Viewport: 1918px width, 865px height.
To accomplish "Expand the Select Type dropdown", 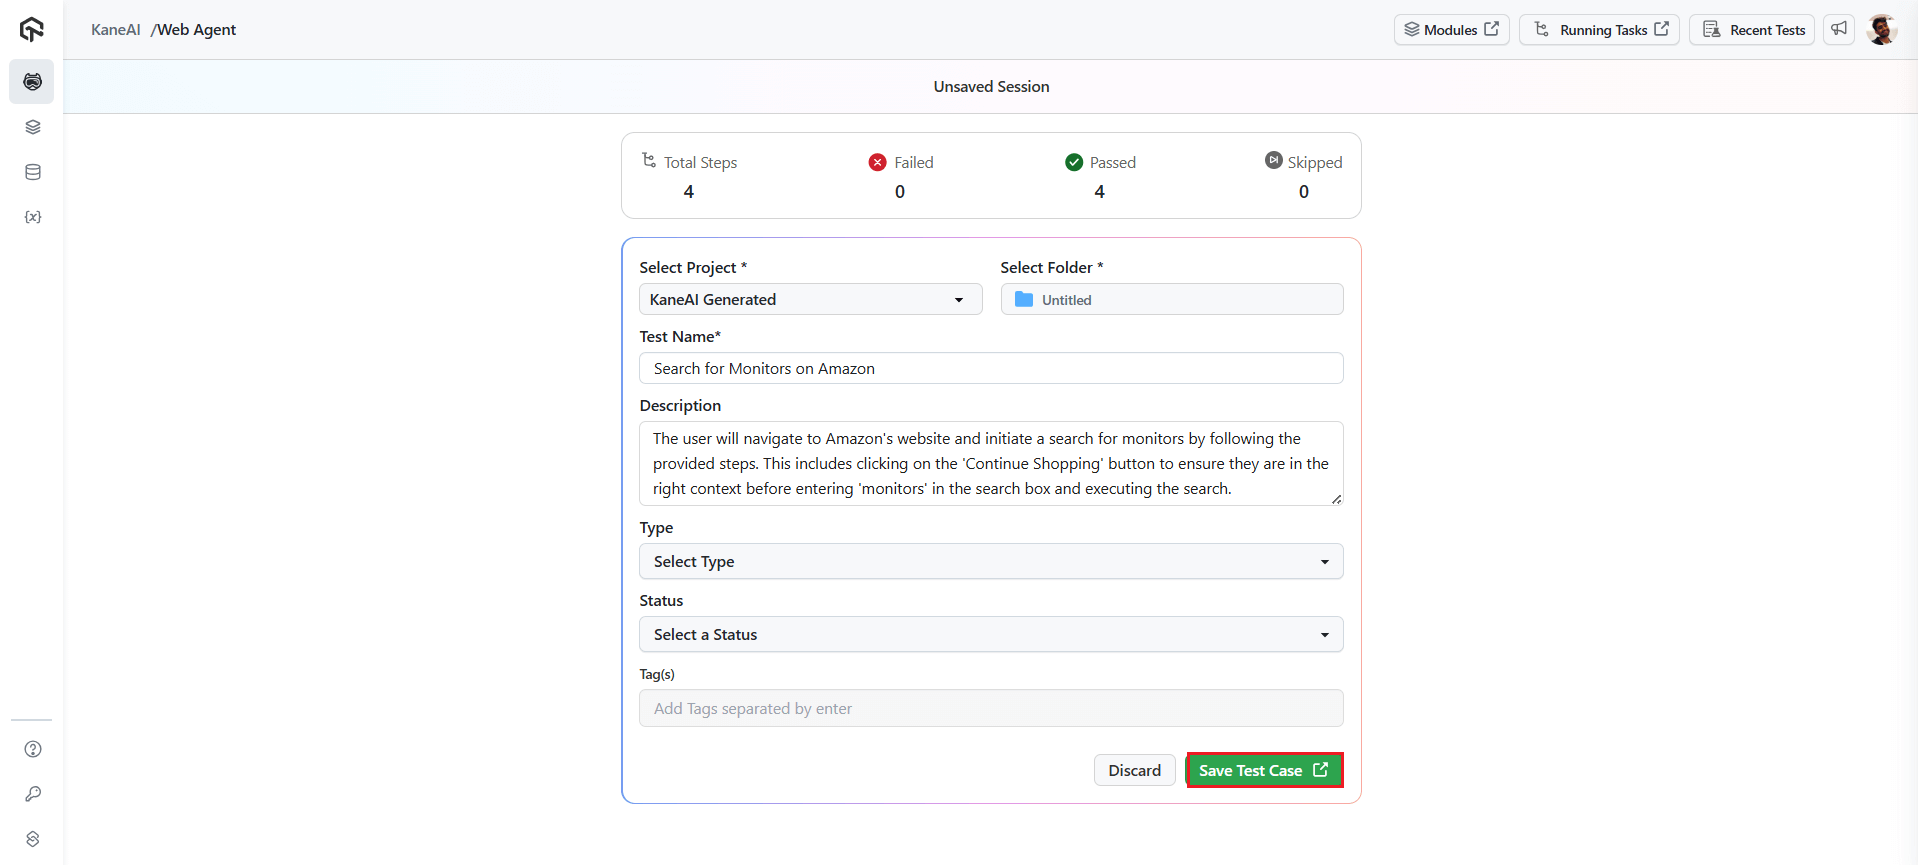I will (990, 561).
